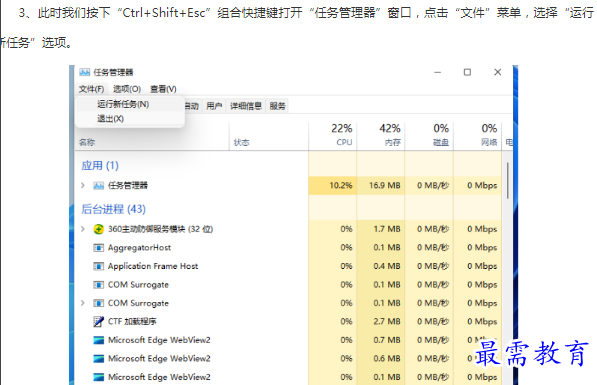Click the Application Frame Host icon

click(x=99, y=266)
